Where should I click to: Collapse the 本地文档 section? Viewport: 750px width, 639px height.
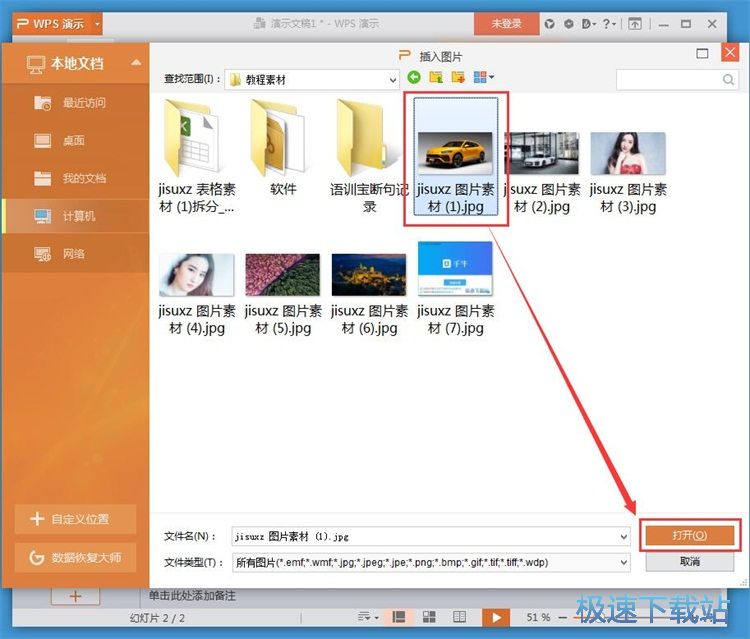point(136,63)
